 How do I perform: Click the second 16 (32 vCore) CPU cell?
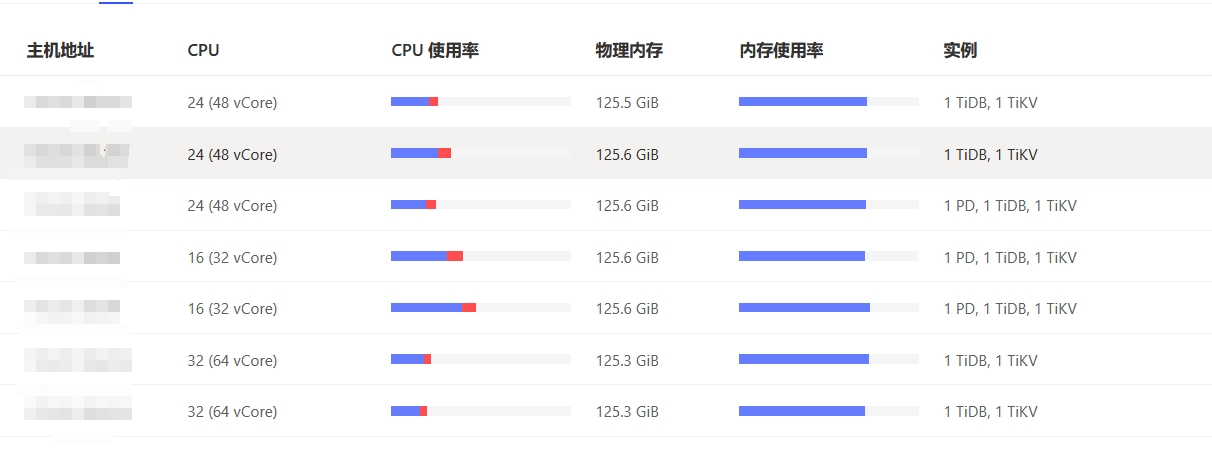(x=232, y=309)
